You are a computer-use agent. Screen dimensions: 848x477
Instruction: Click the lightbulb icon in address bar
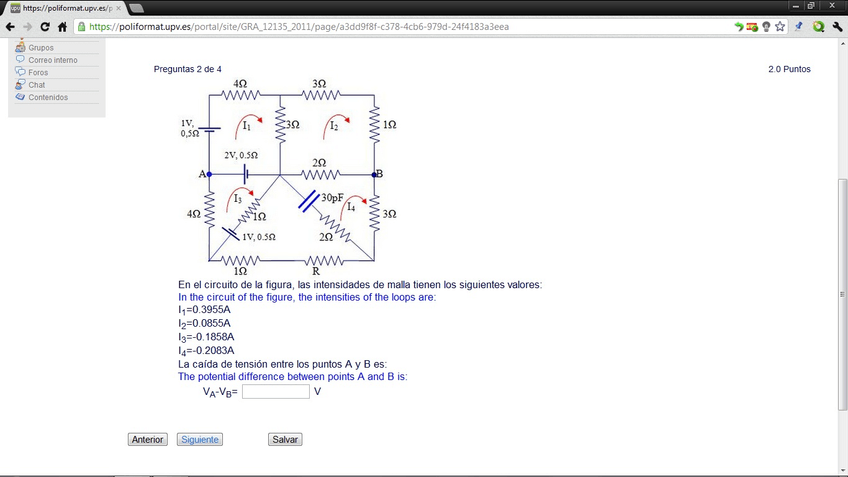coord(765,27)
